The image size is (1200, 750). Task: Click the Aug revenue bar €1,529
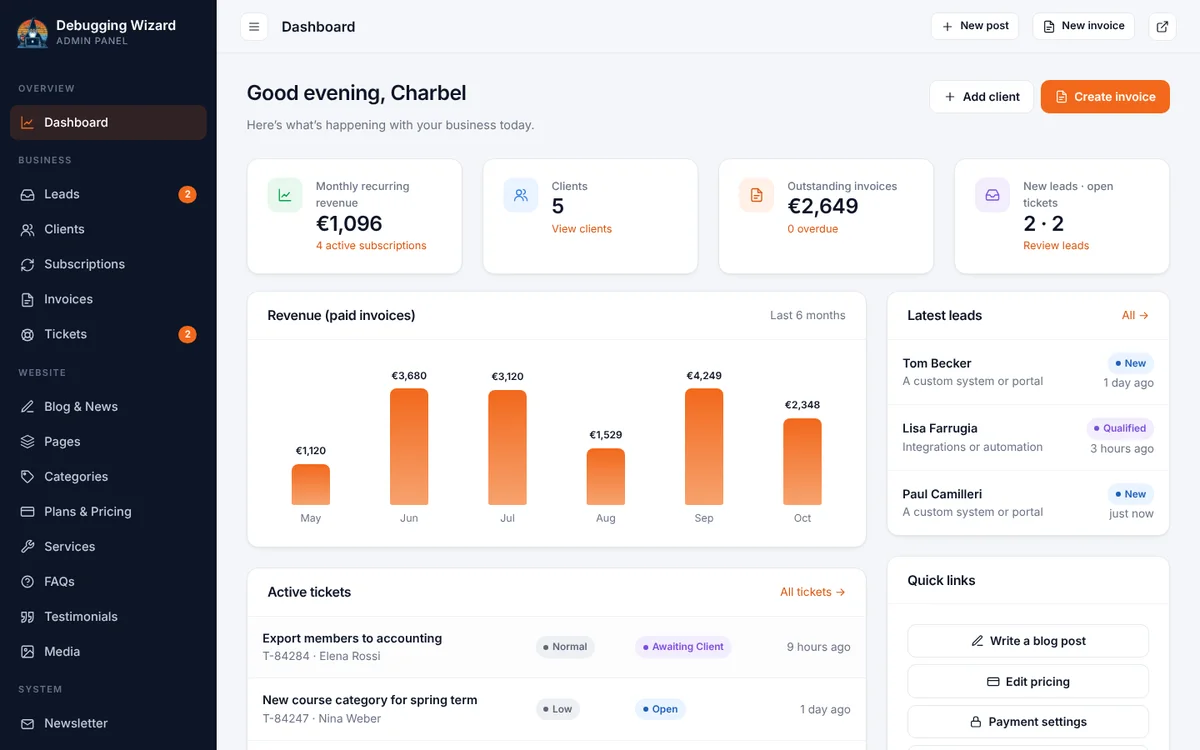point(606,477)
